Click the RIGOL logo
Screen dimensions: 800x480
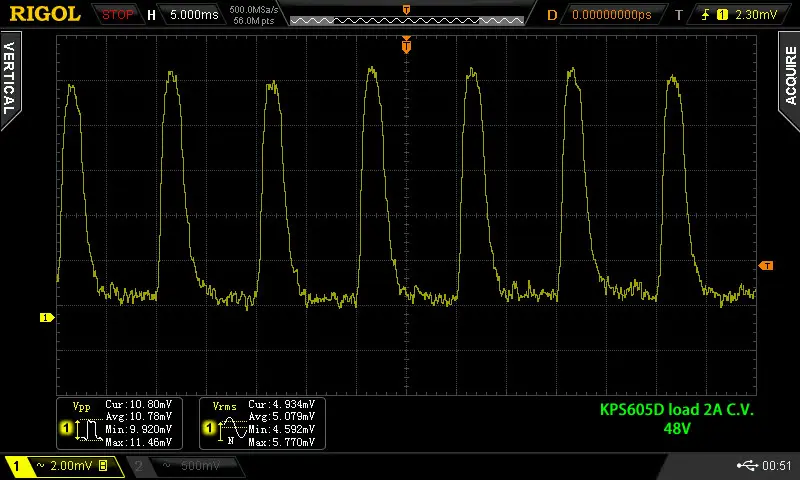45,14
